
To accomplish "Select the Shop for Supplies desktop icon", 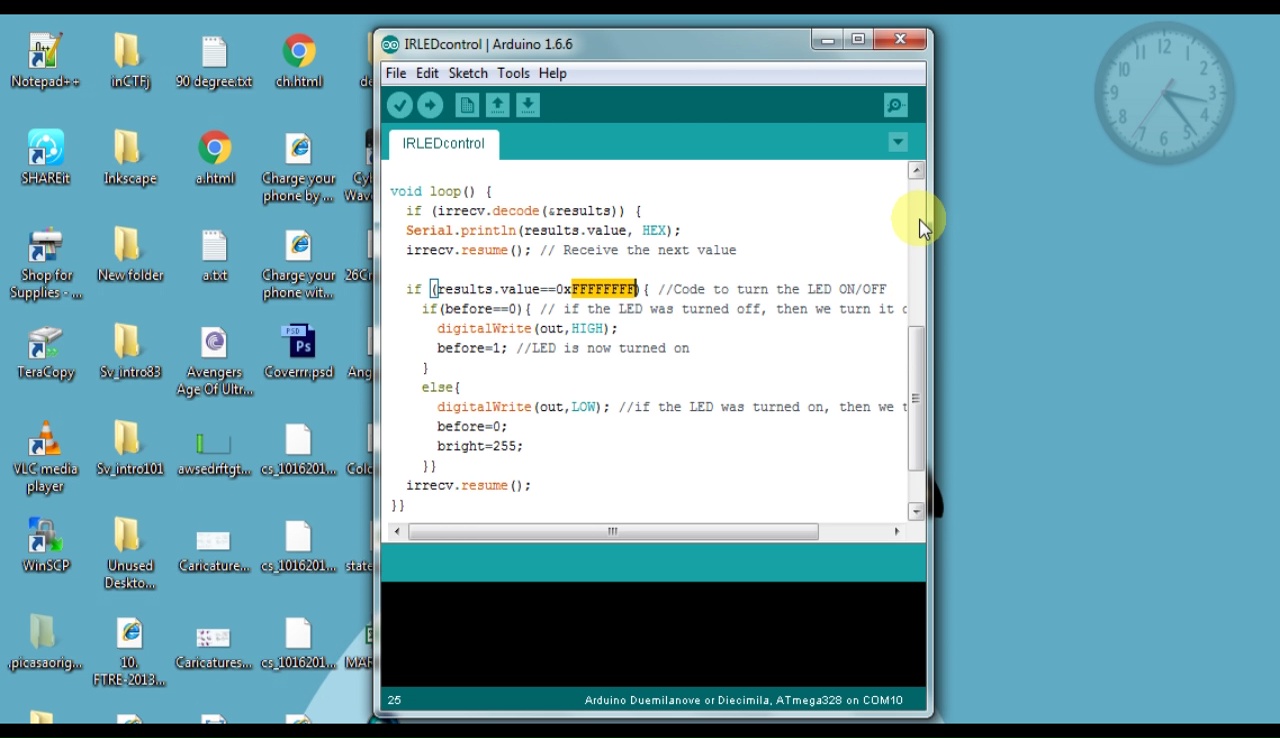I will [45, 264].
